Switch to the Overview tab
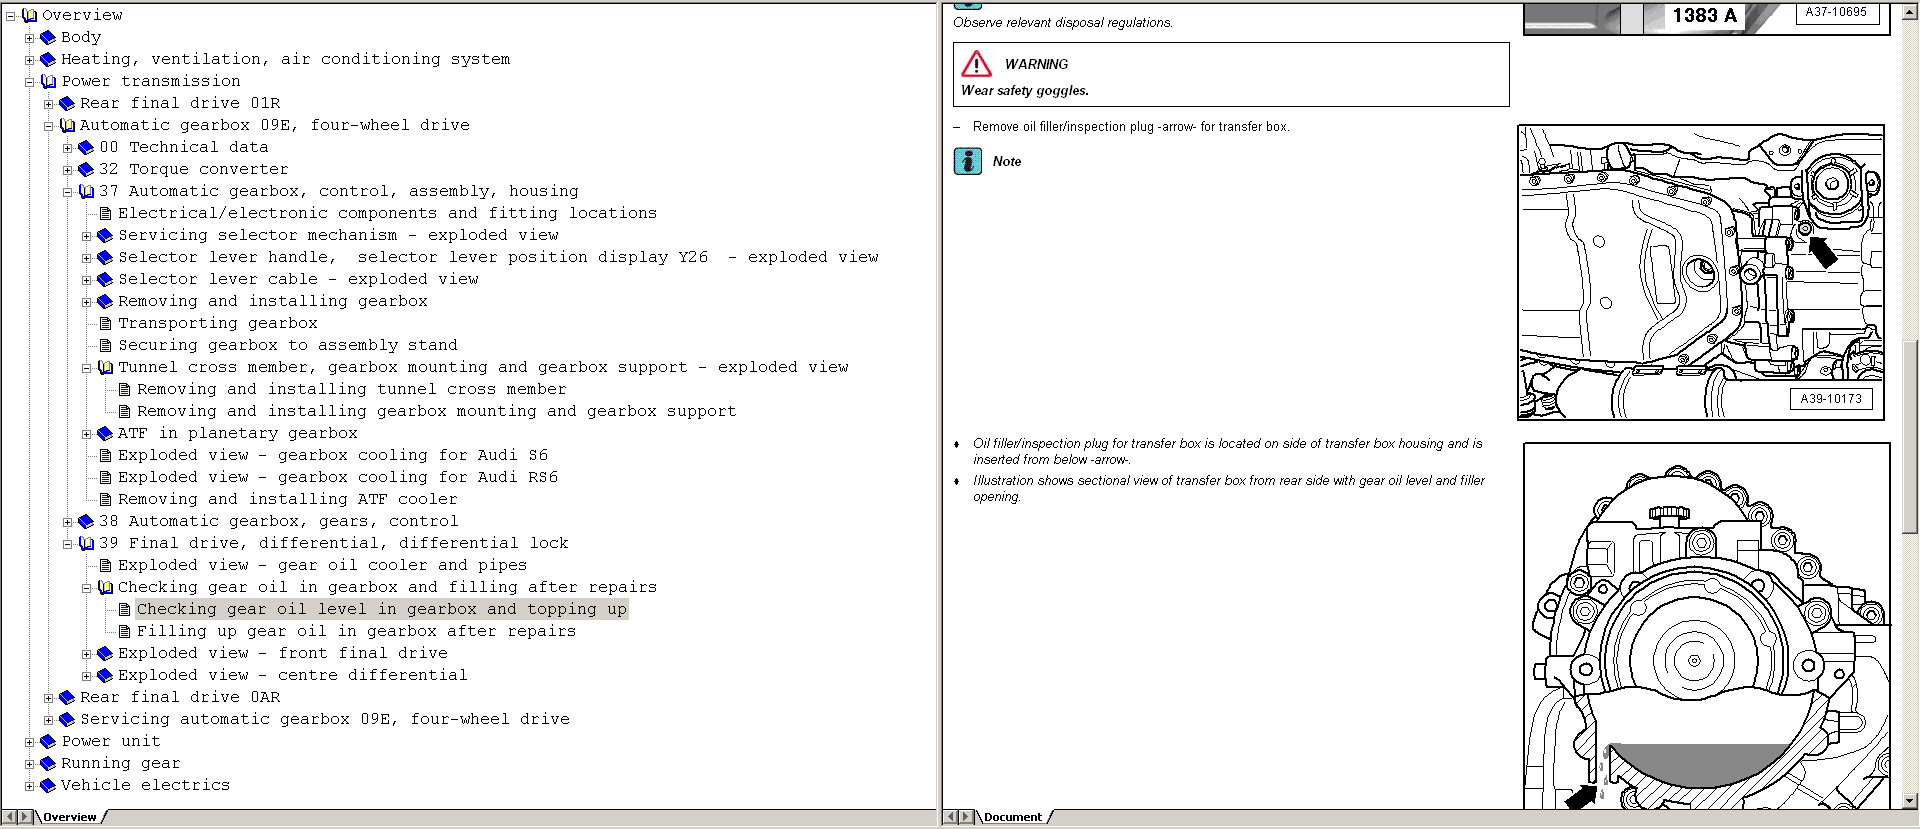The image size is (1920, 829). [69, 817]
